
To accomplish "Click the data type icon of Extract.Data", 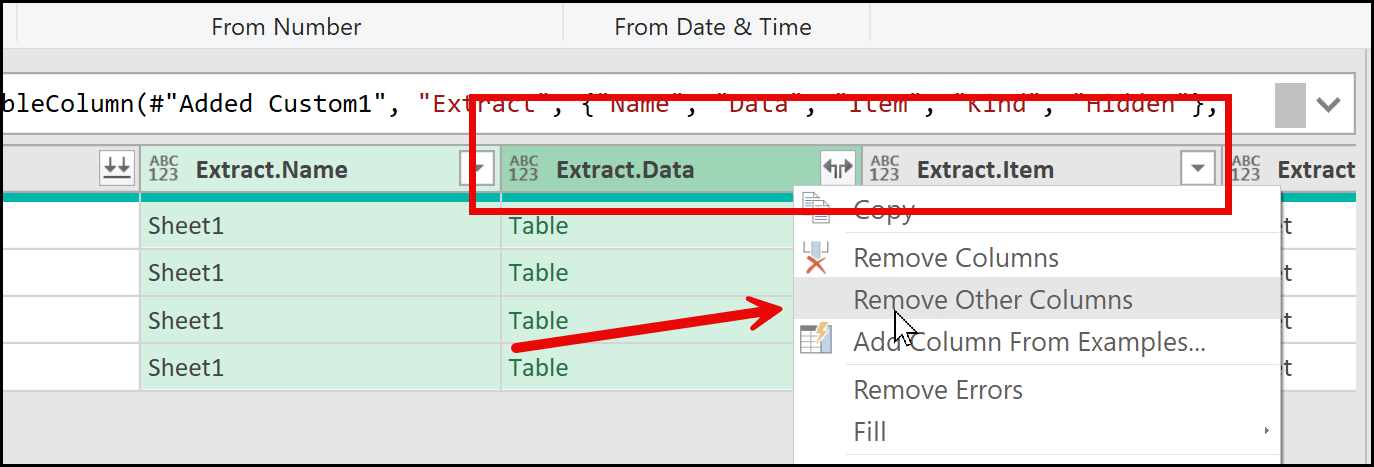I will [523, 170].
